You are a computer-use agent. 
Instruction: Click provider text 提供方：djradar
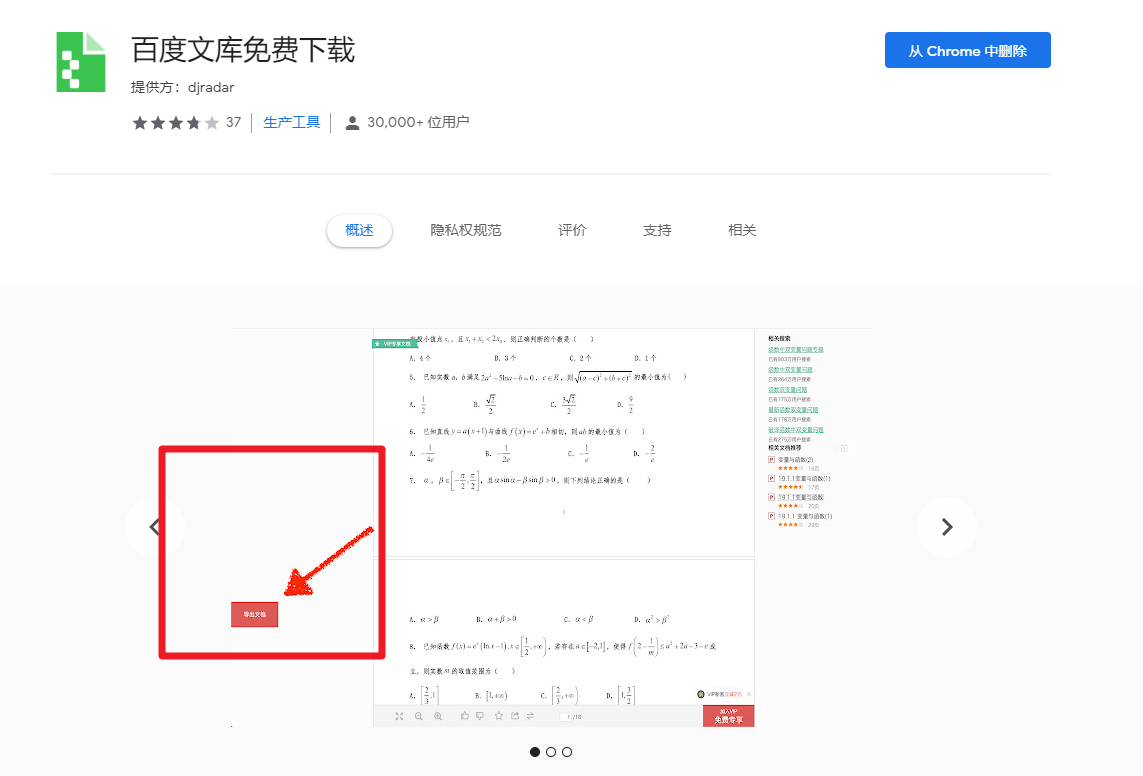[x=182, y=87]
